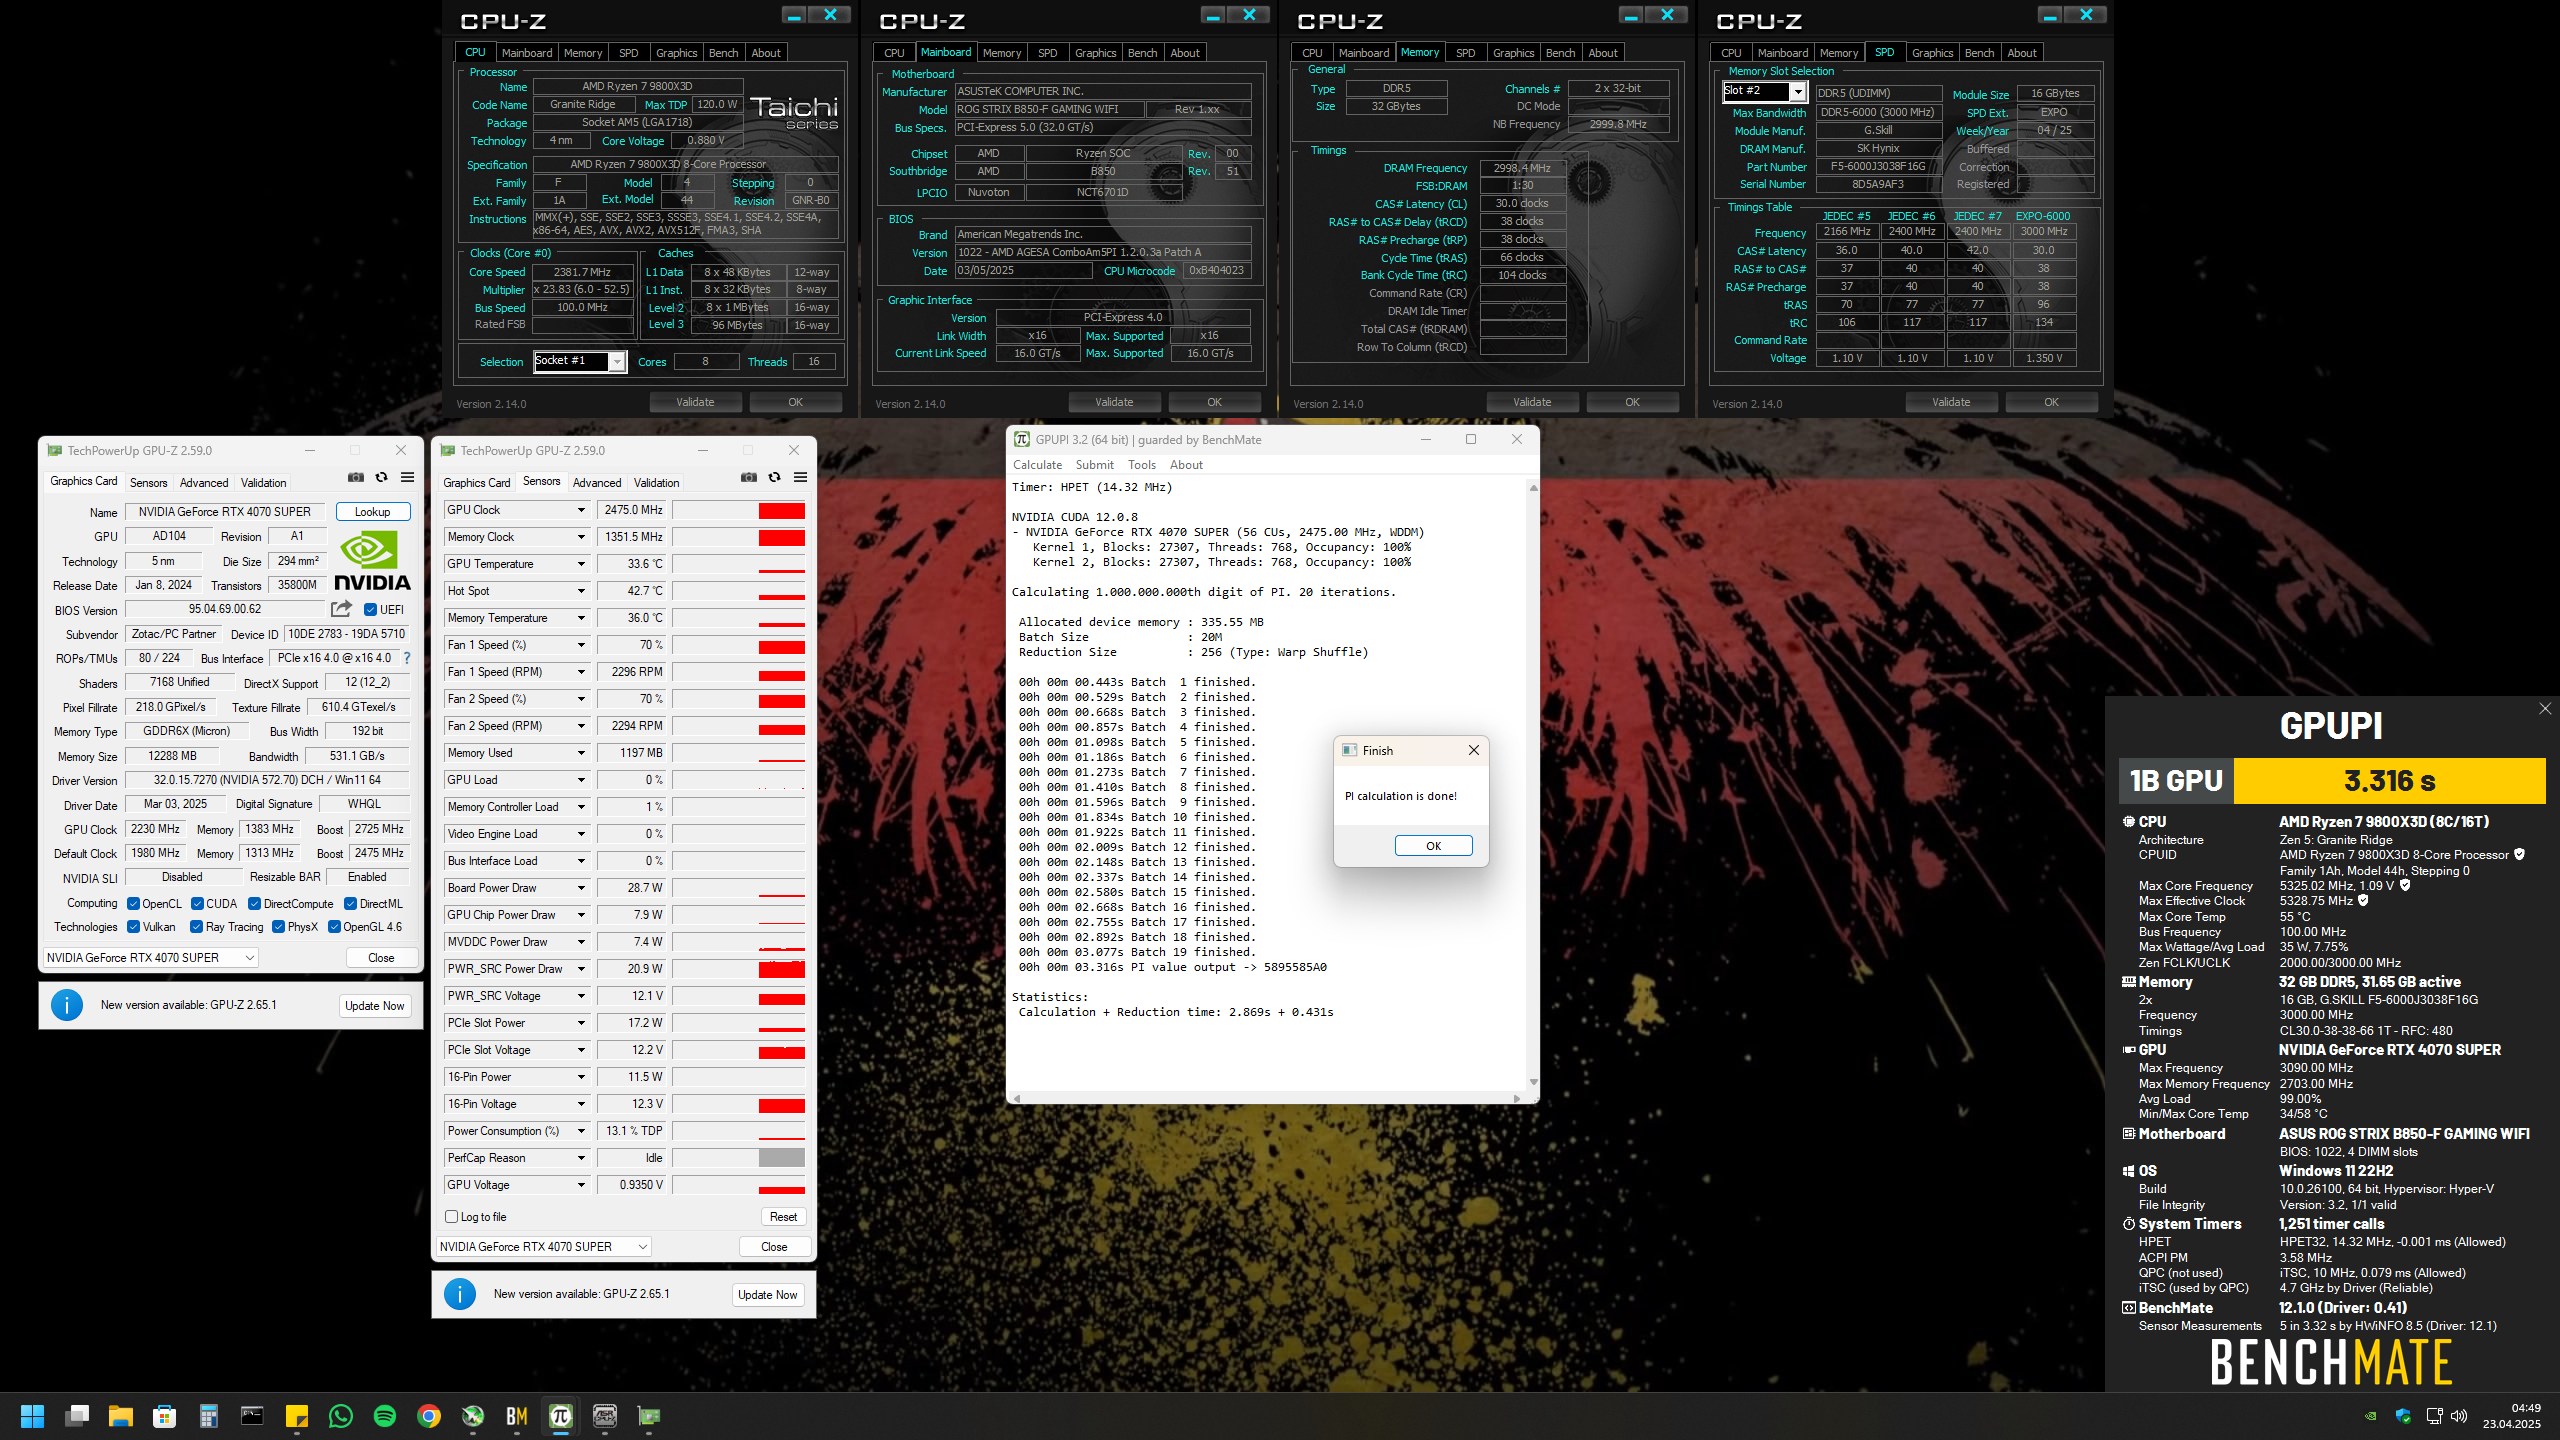2560x1440 pixels.
Task: Expand the GPU Clock sensor dropdown
Action: coord(580,510)
